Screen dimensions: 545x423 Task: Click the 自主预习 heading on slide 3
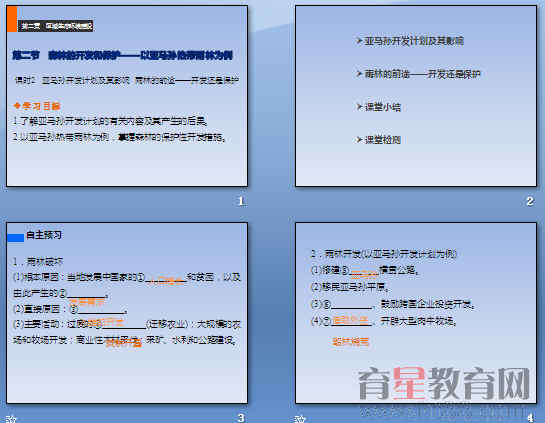pos(44,235)
